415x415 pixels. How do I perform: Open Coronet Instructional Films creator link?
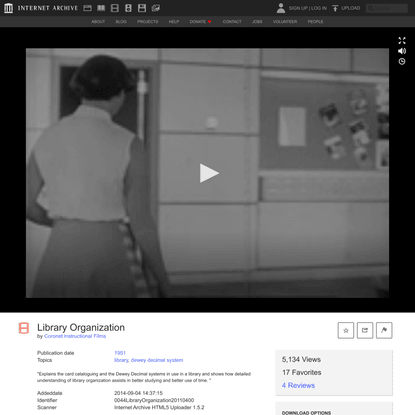coord(75,336)
